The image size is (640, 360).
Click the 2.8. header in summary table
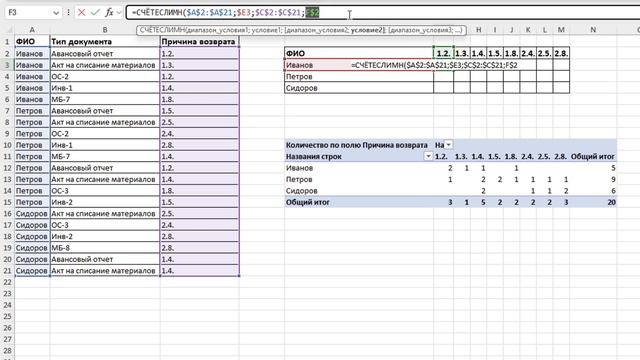pos(561,53)
